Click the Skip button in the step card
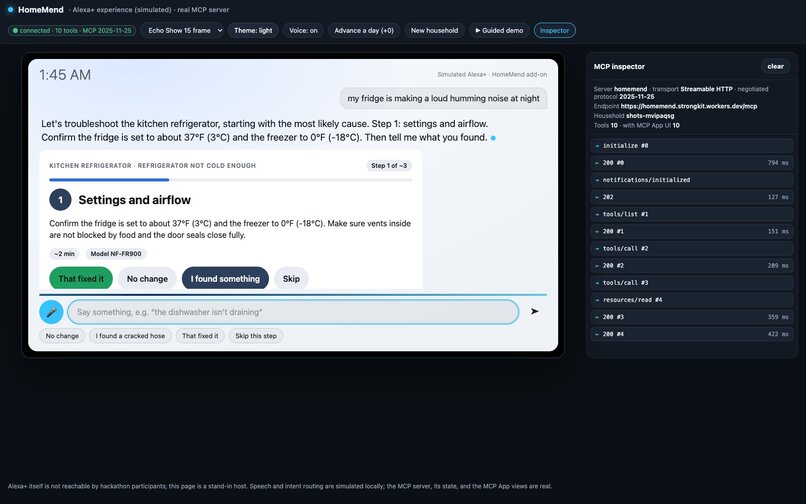 (291, 278)
